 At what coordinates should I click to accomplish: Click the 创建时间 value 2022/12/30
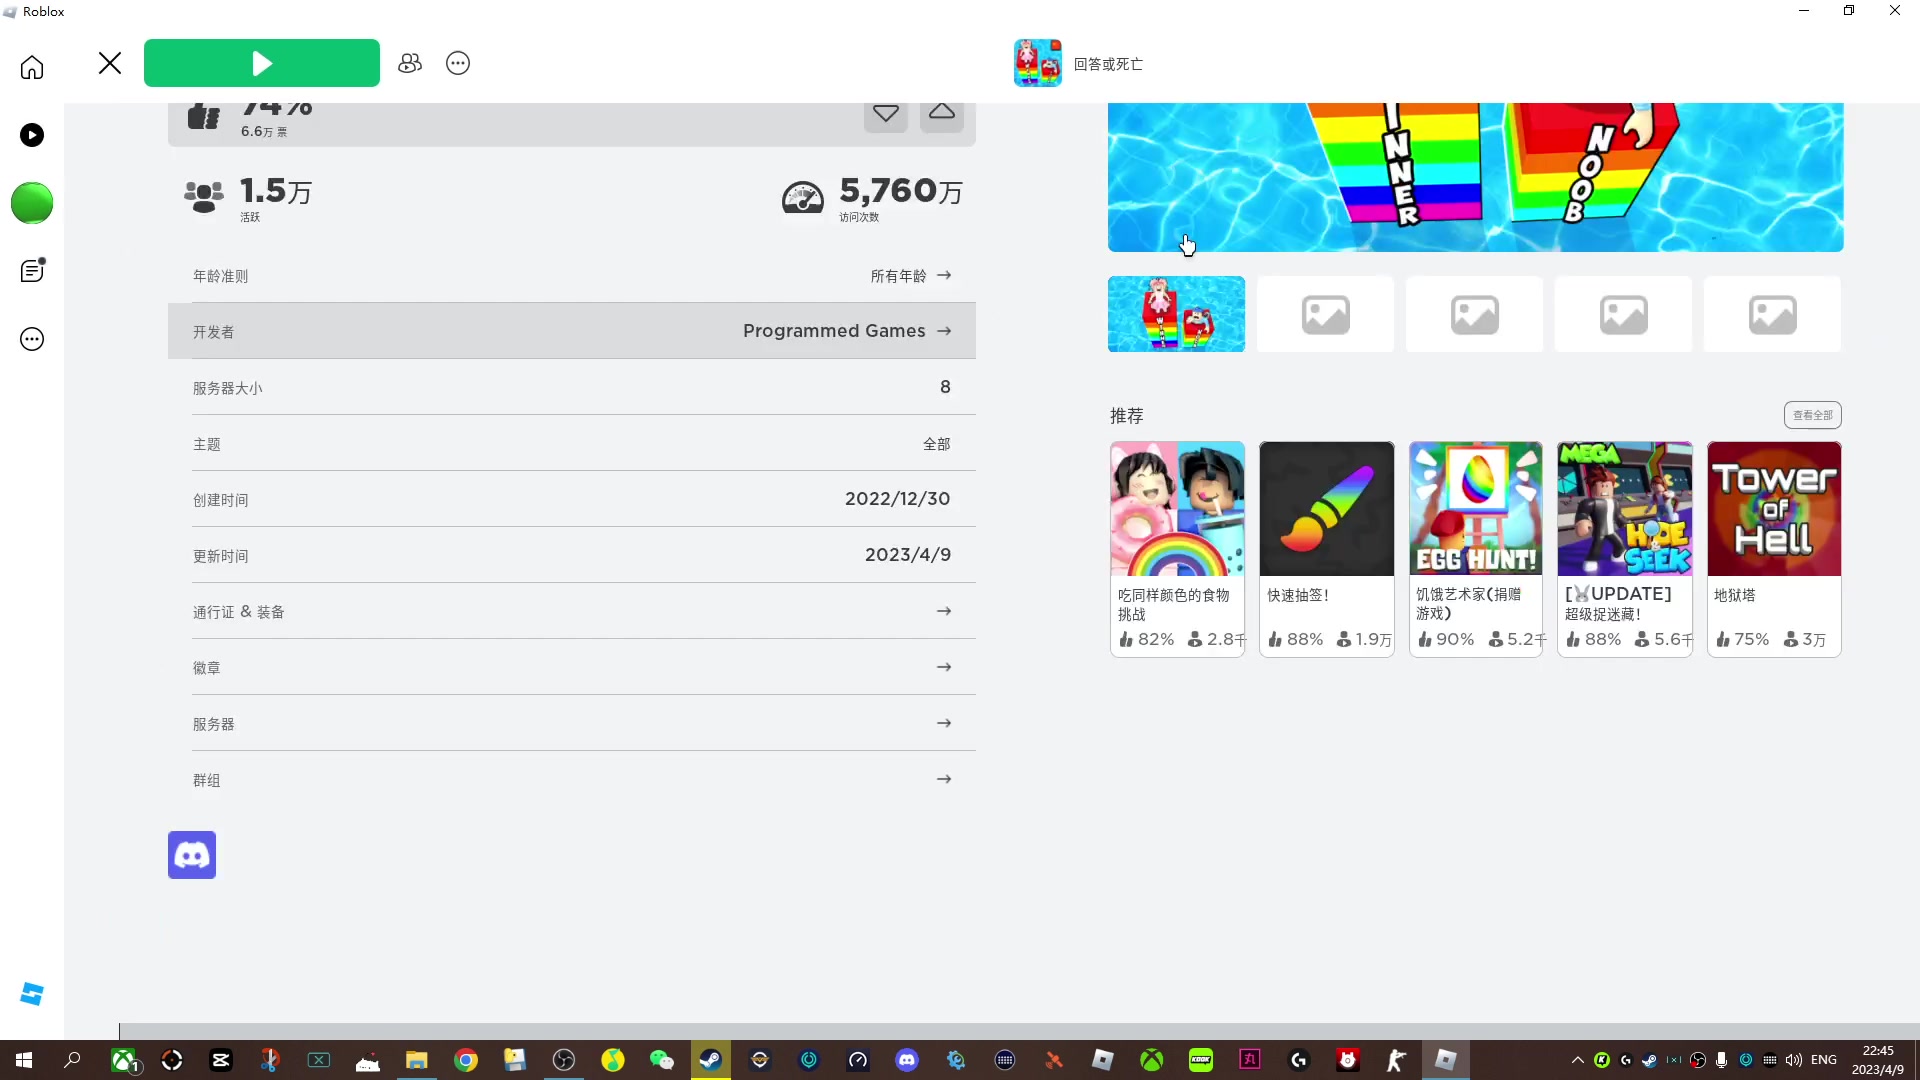pos(897,499)
